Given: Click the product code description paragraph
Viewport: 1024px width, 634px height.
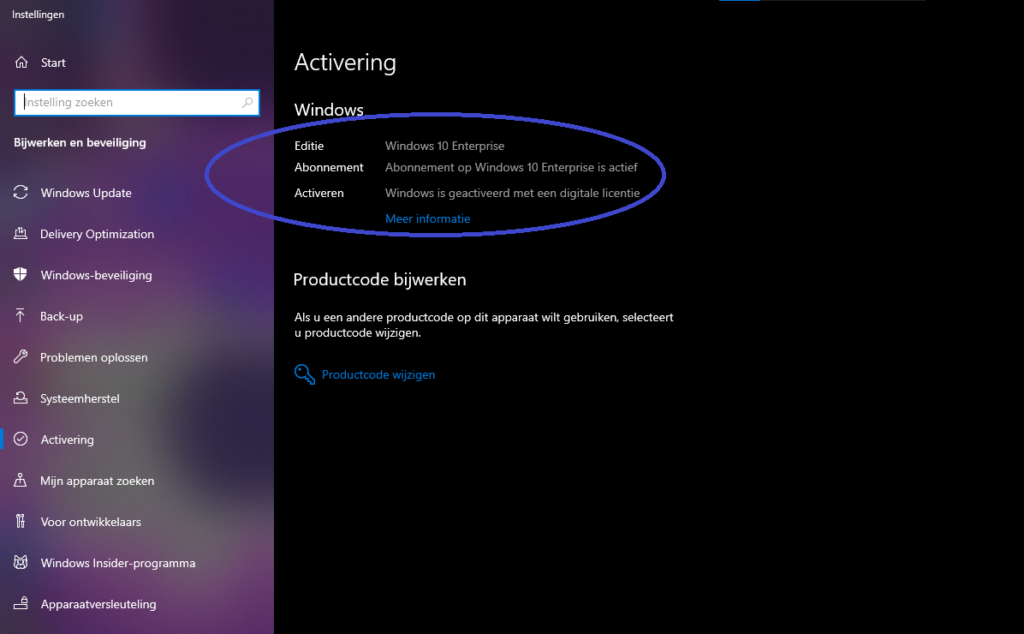Looking at the screenshot, I should point(484,325).
